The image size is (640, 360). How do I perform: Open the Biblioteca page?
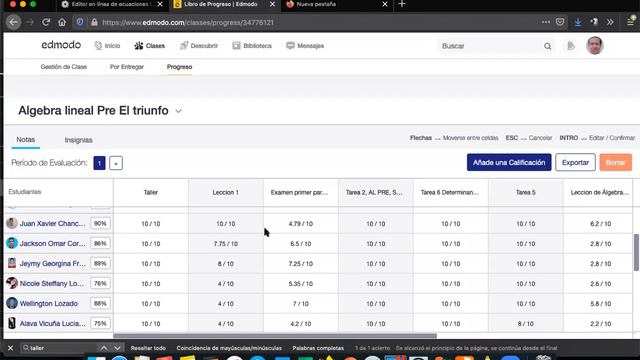[252, 46]
